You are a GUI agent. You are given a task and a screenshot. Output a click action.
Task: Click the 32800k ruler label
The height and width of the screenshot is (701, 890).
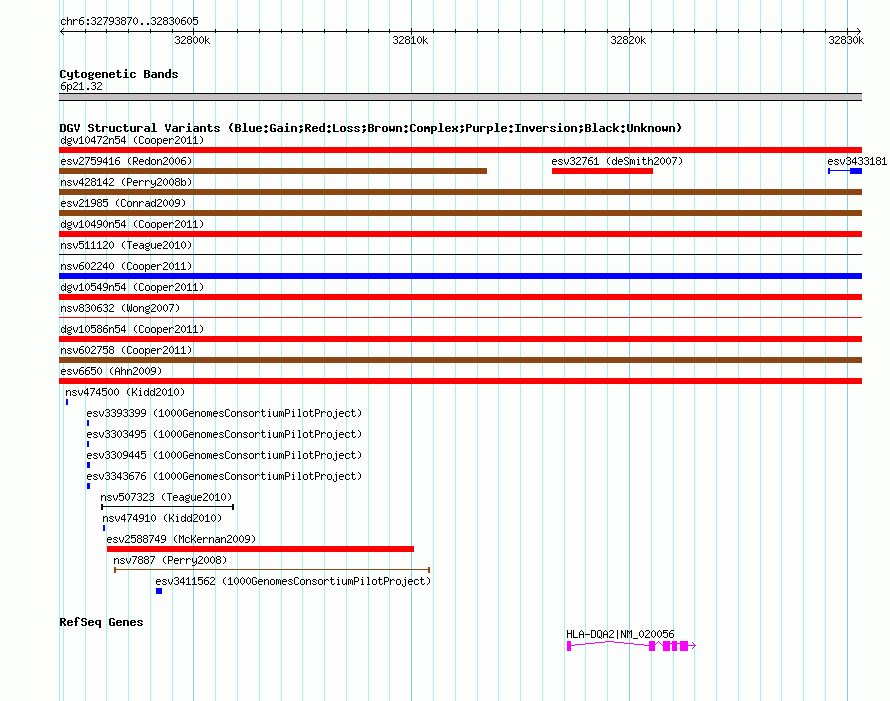pos(192,40)
